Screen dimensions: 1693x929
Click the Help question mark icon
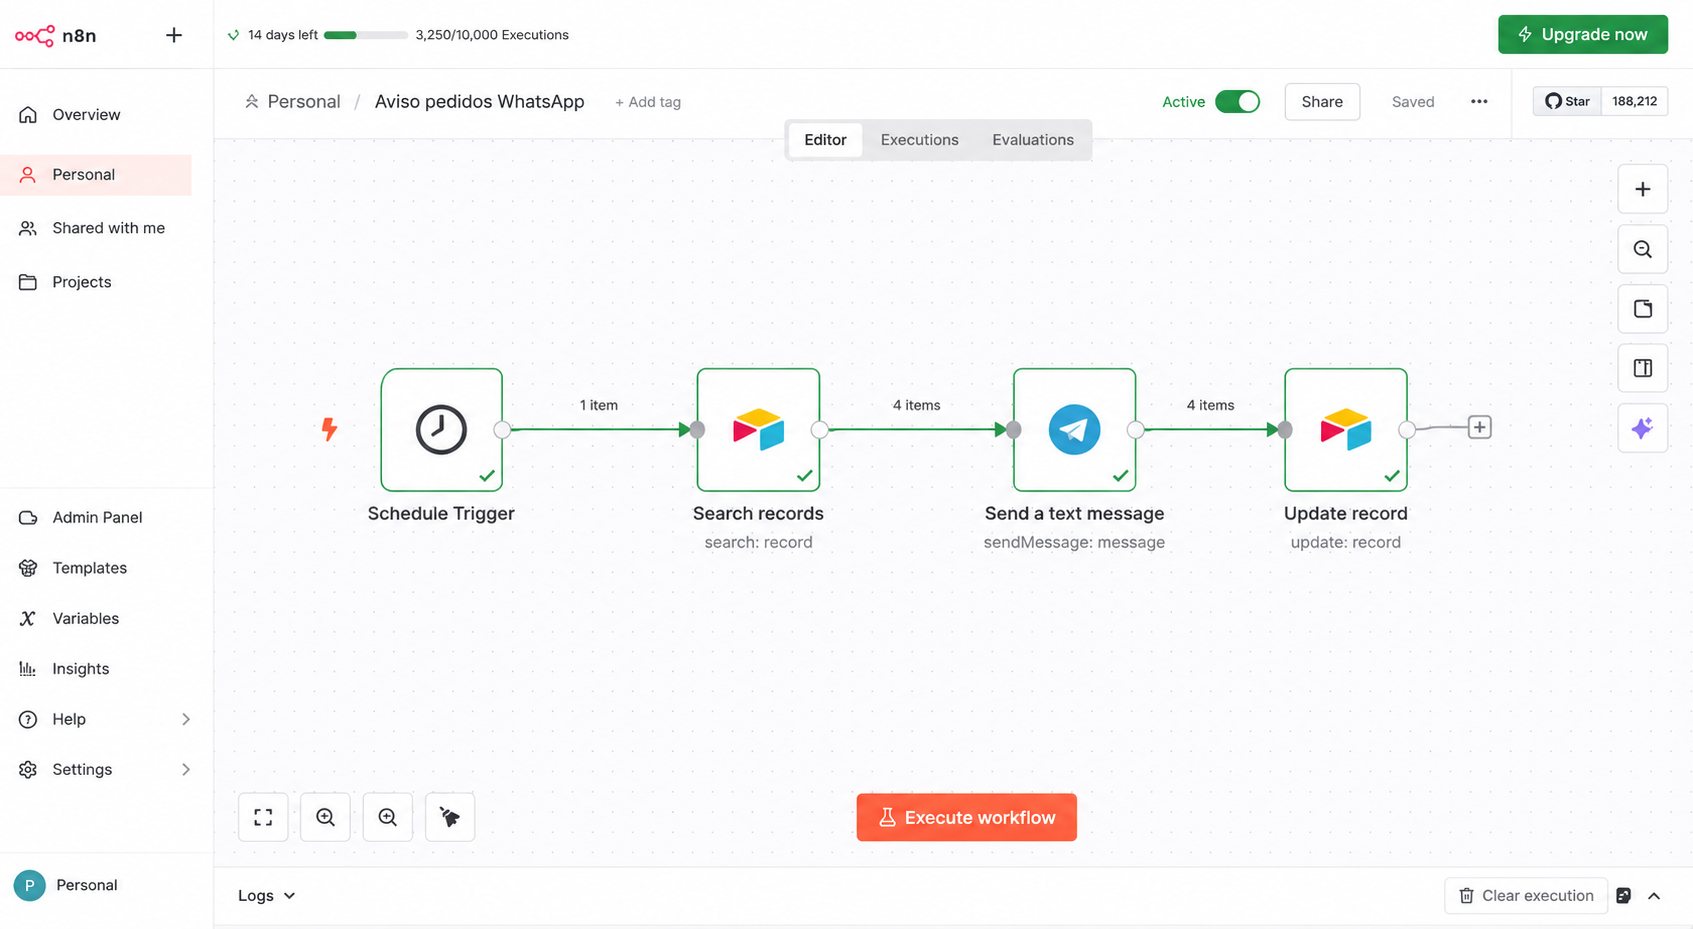(28, 719)
